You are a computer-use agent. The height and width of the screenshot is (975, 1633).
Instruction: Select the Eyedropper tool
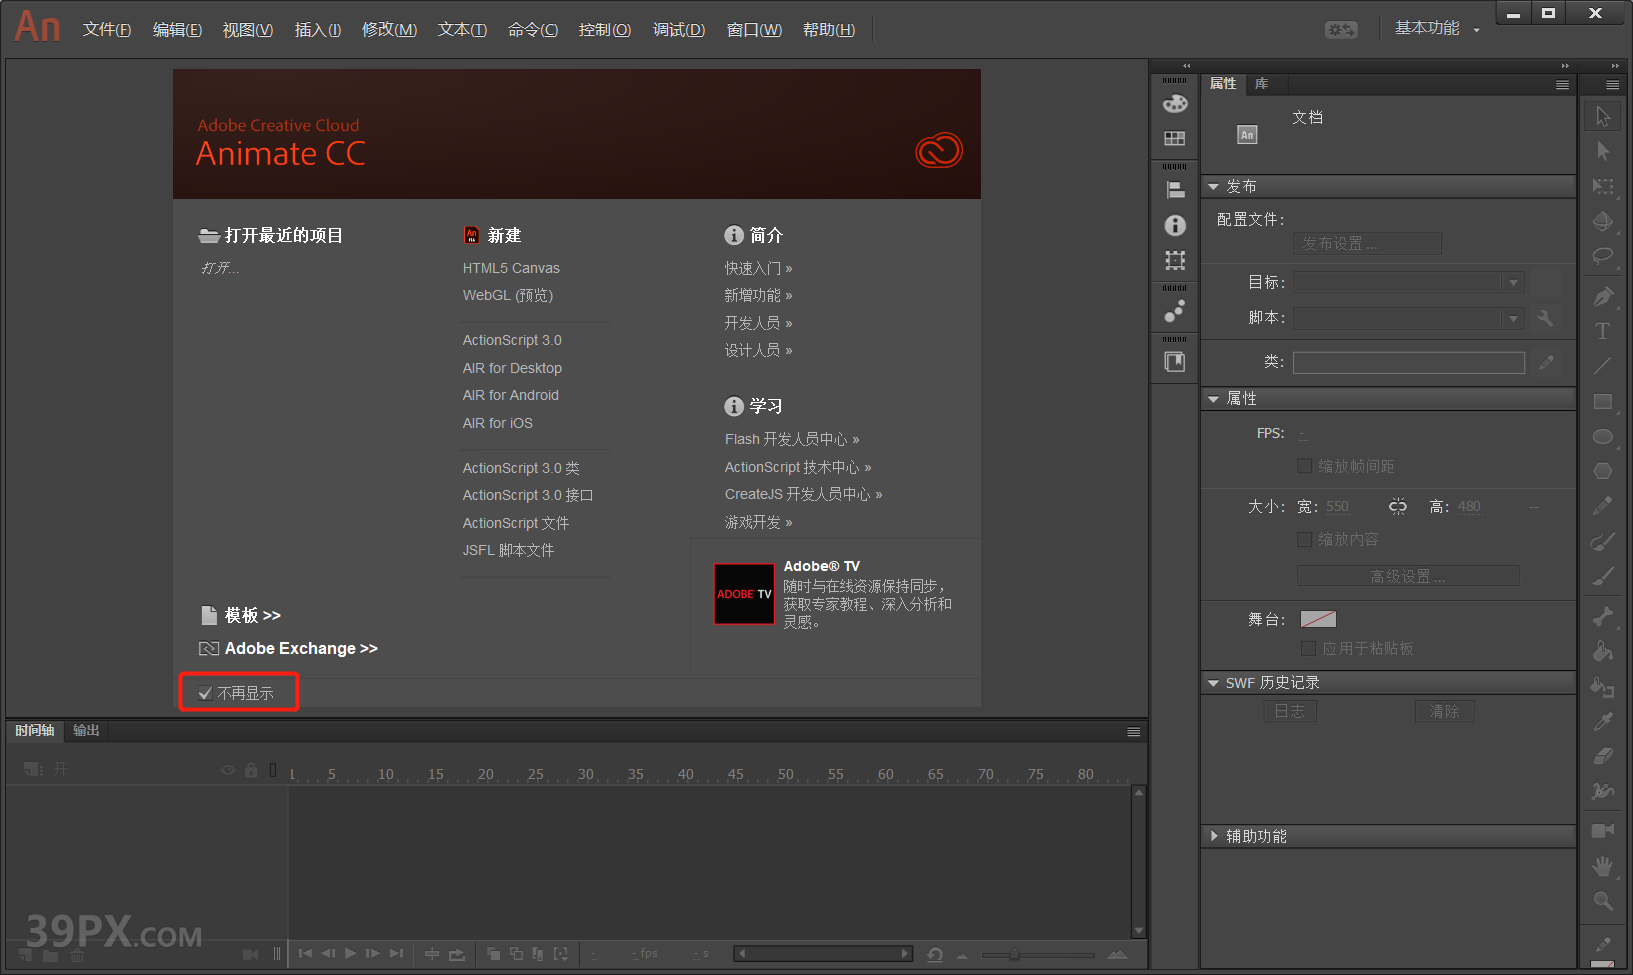tap(1603, 721)
